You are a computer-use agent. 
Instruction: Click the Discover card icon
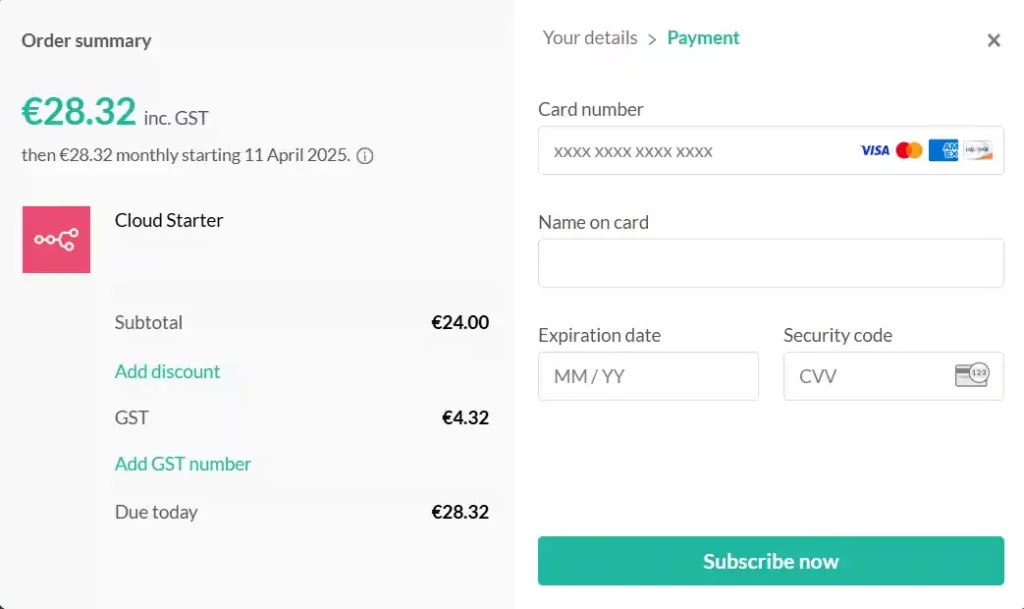click(975, 150)
